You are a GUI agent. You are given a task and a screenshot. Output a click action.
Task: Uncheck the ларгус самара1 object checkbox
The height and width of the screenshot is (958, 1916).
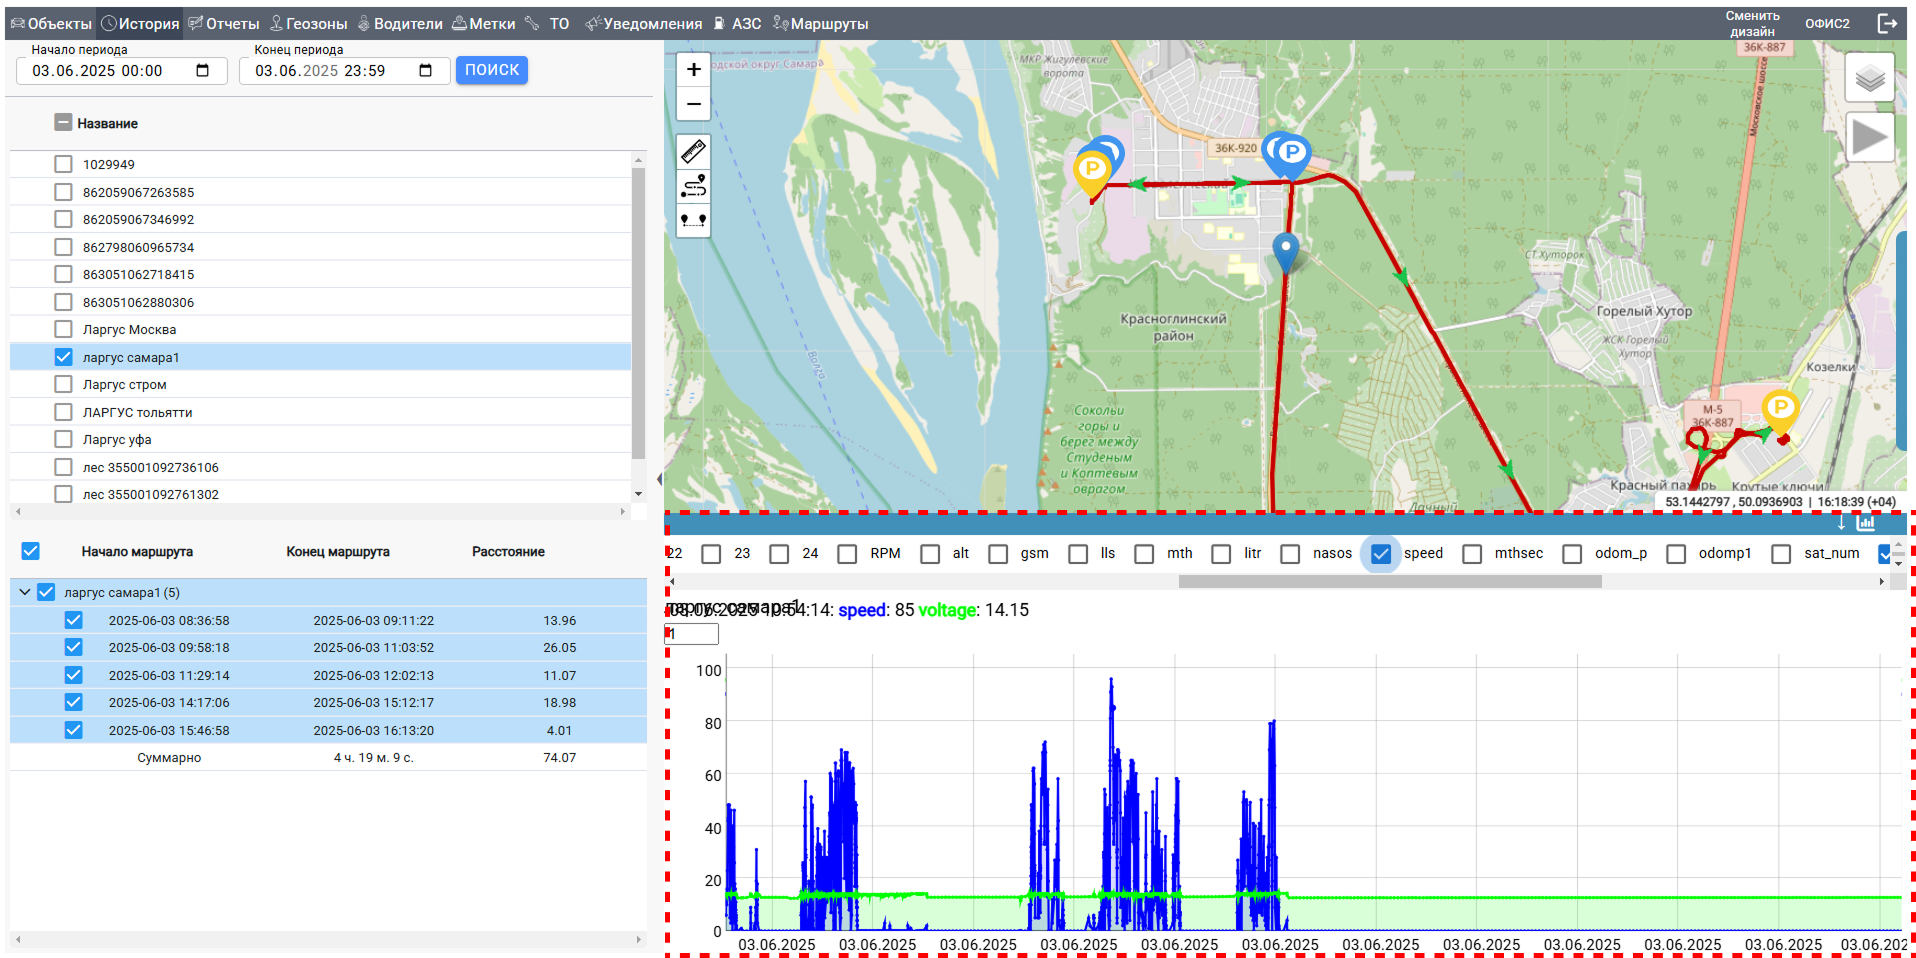point(64,357)
